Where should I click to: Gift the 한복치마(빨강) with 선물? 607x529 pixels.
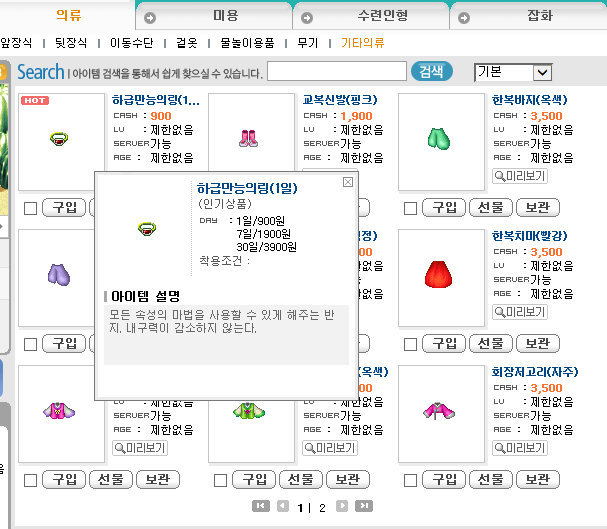pos(491,344)
